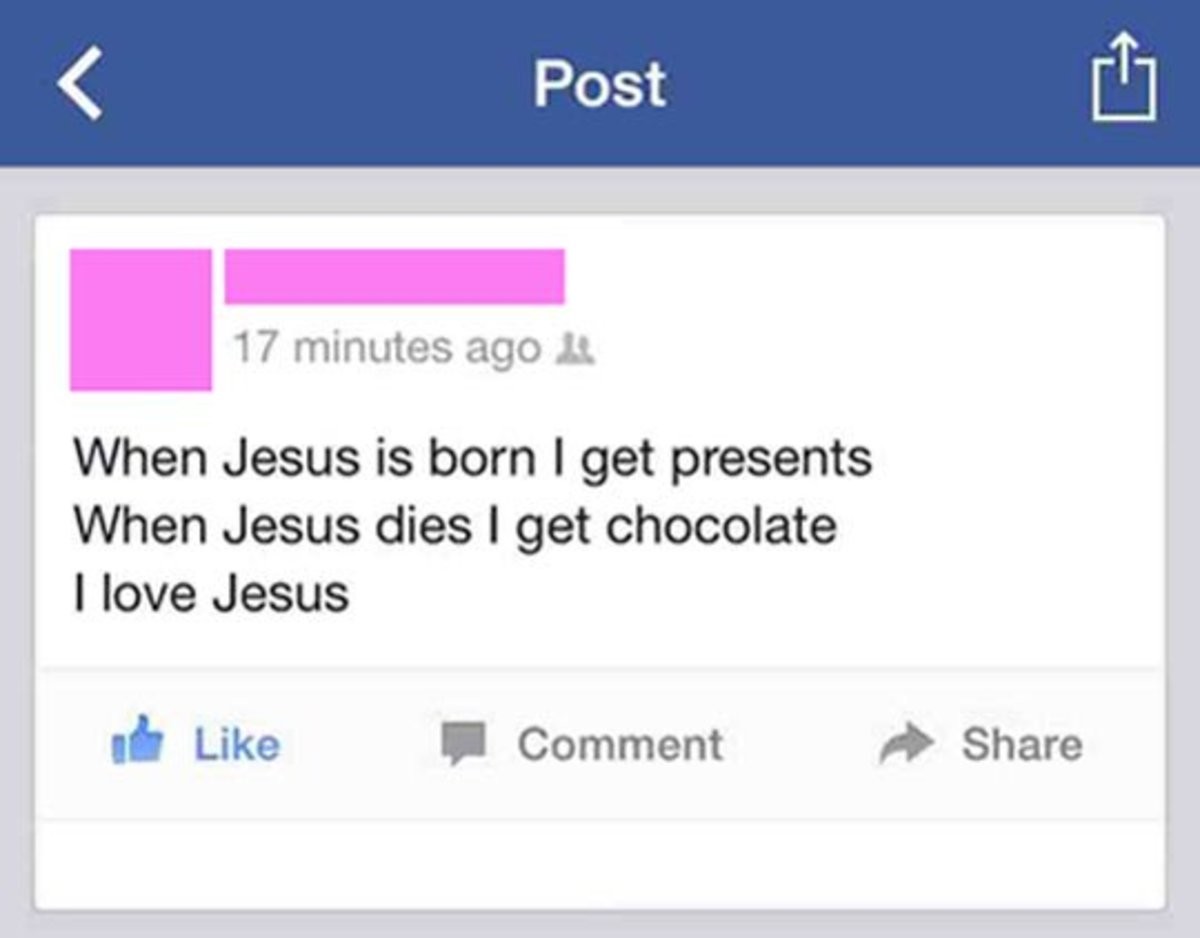
Task: Toggle Like on this post
Action: pyautogui.click(x=237, y=744)
